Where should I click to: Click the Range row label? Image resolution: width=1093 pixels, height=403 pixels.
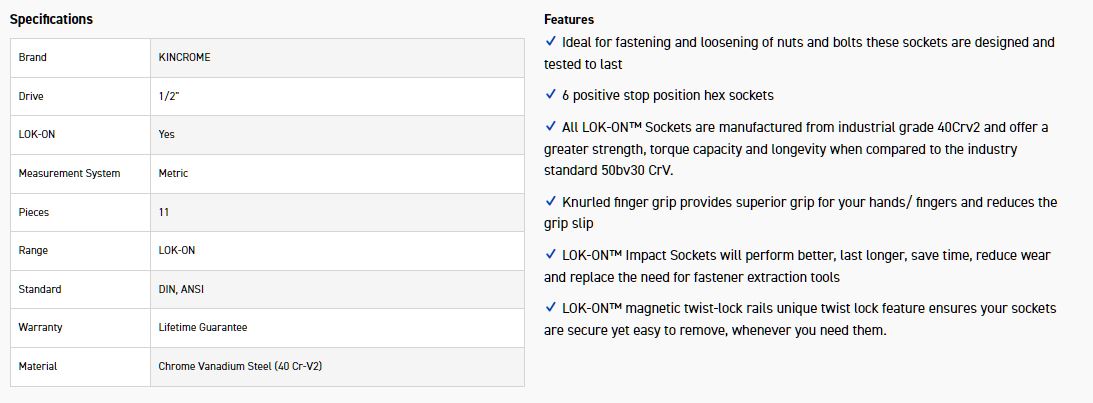[33, 250]
